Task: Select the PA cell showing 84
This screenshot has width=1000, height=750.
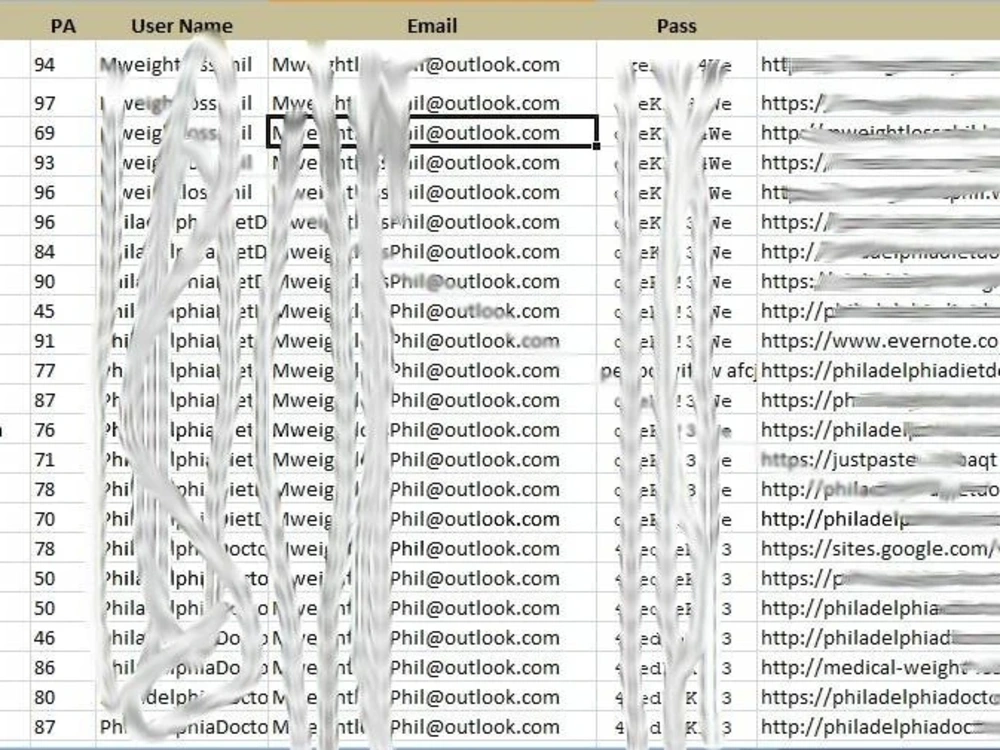Action: pos(62,252)
